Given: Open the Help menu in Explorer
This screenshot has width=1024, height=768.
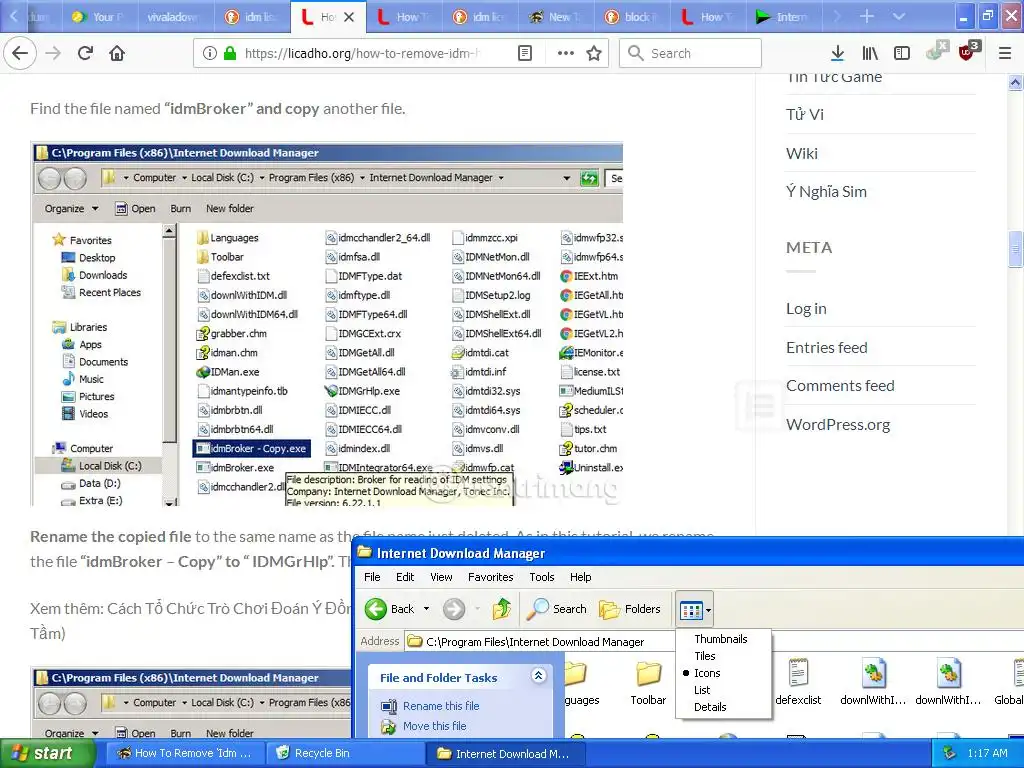Looking at the screenshot, I should coord(580,577).
